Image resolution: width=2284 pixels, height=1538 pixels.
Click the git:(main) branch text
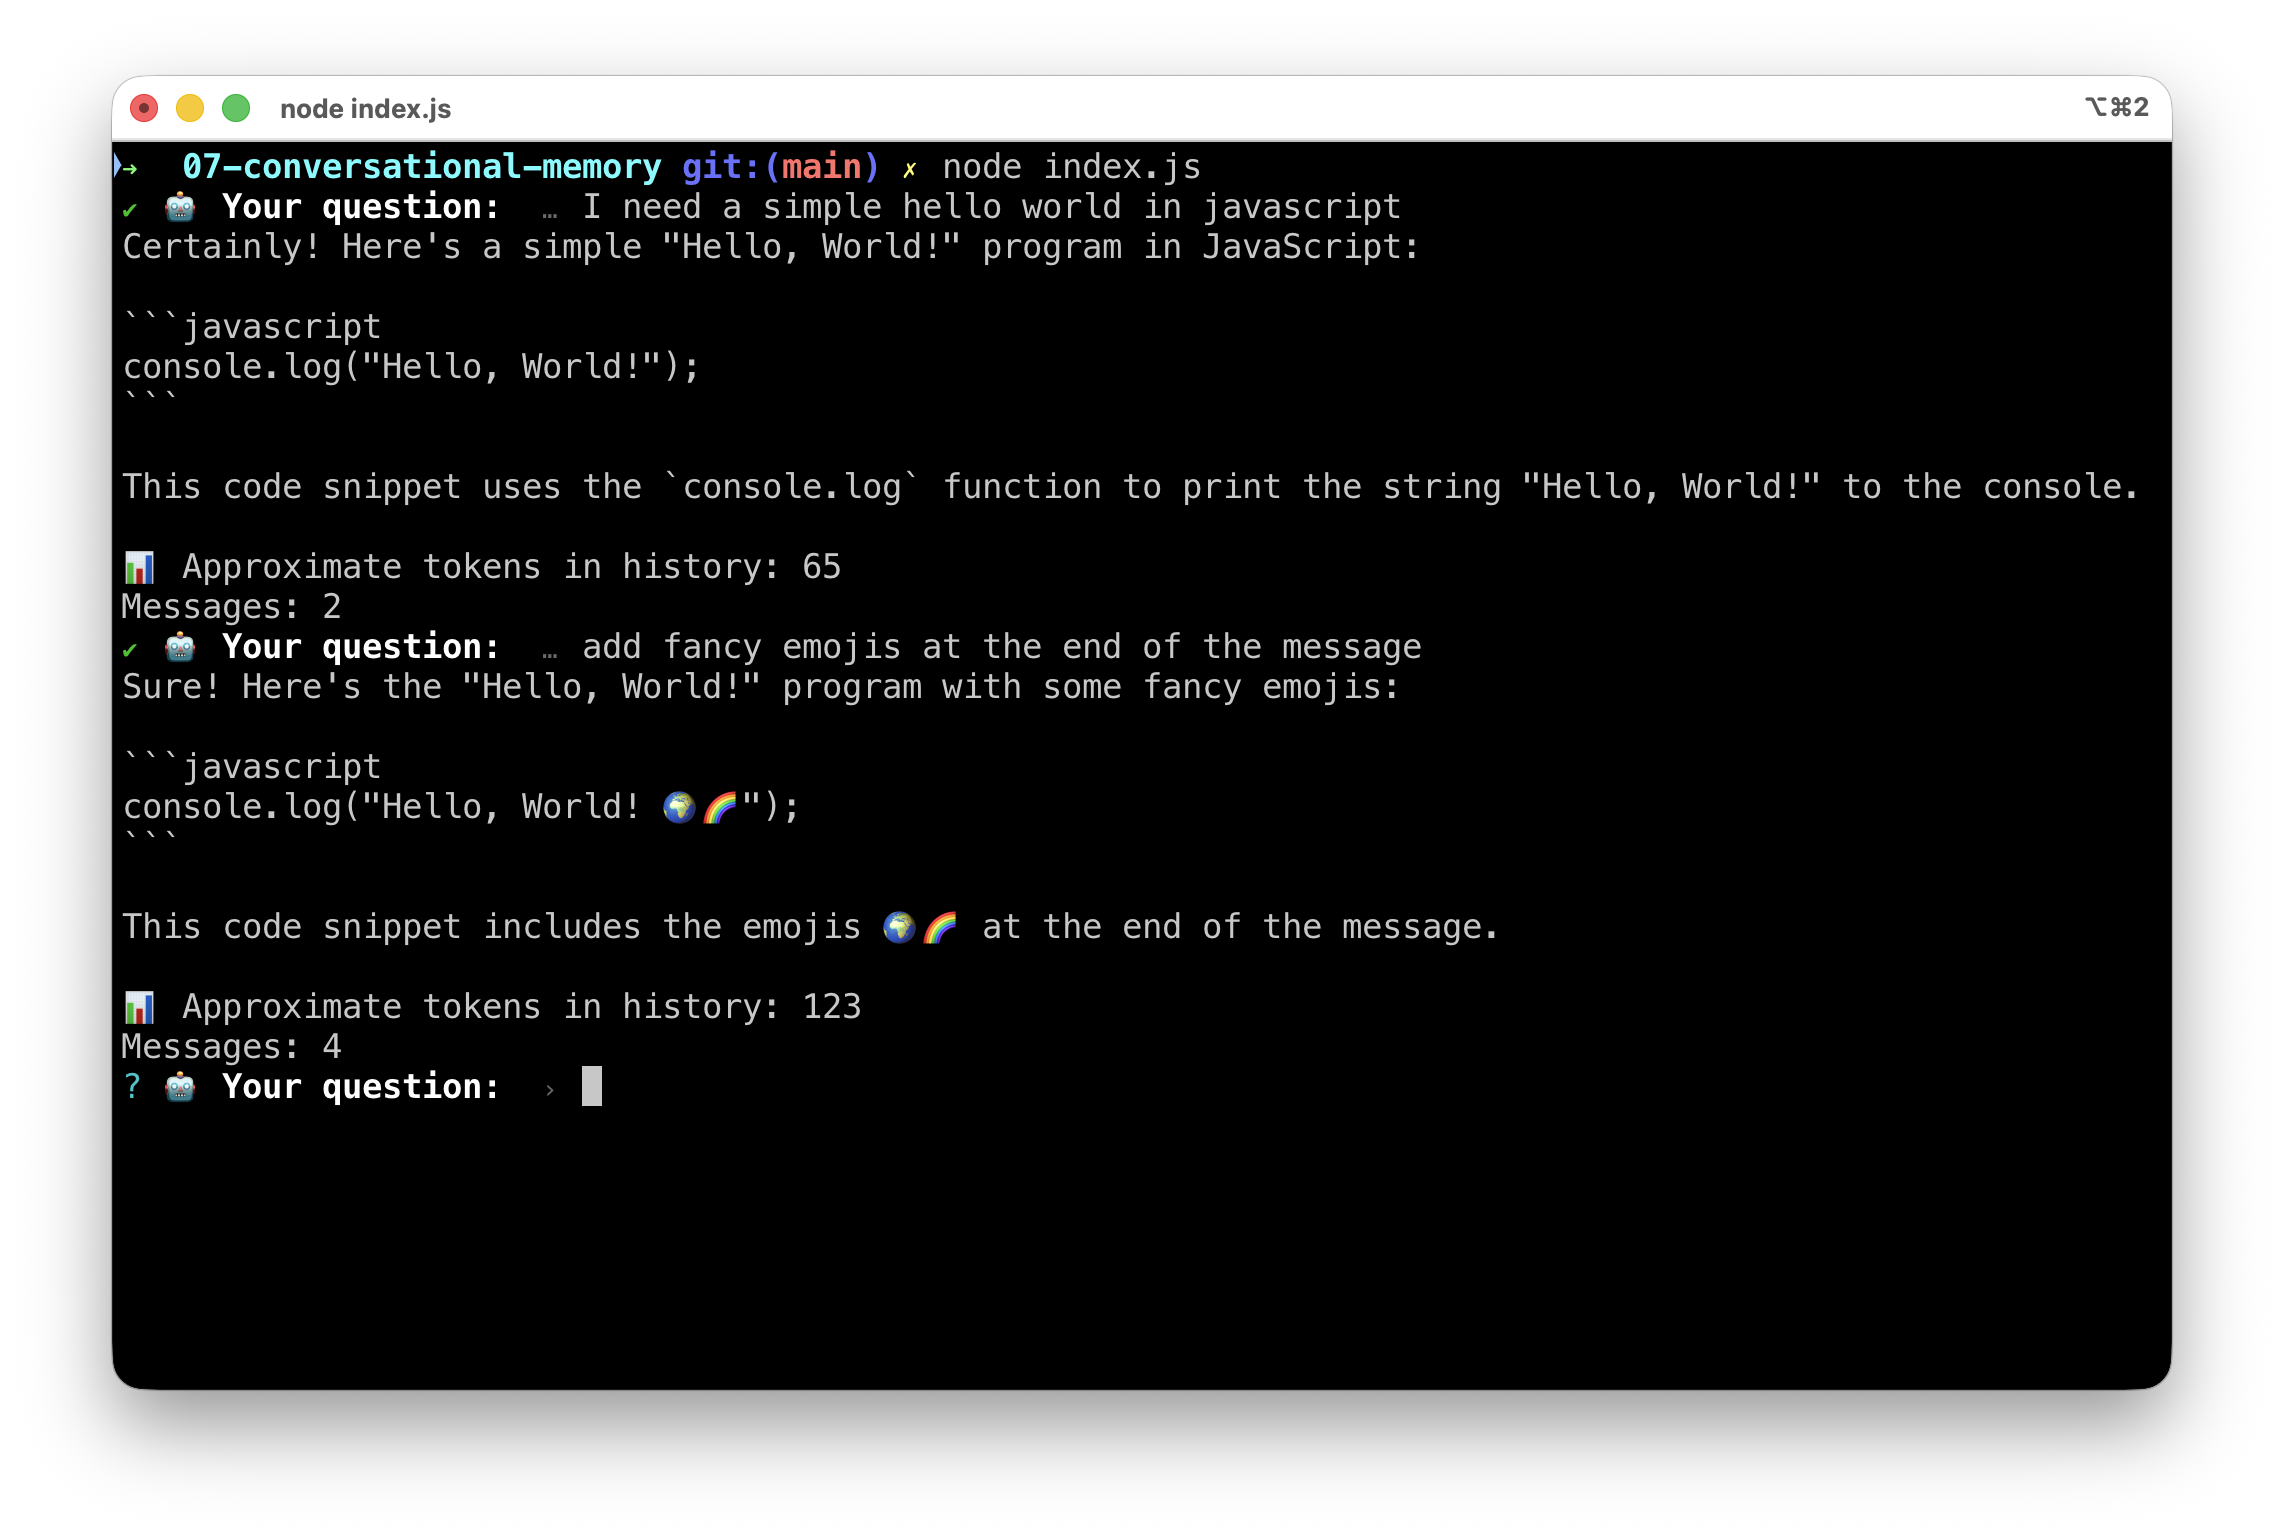point(780,167)
